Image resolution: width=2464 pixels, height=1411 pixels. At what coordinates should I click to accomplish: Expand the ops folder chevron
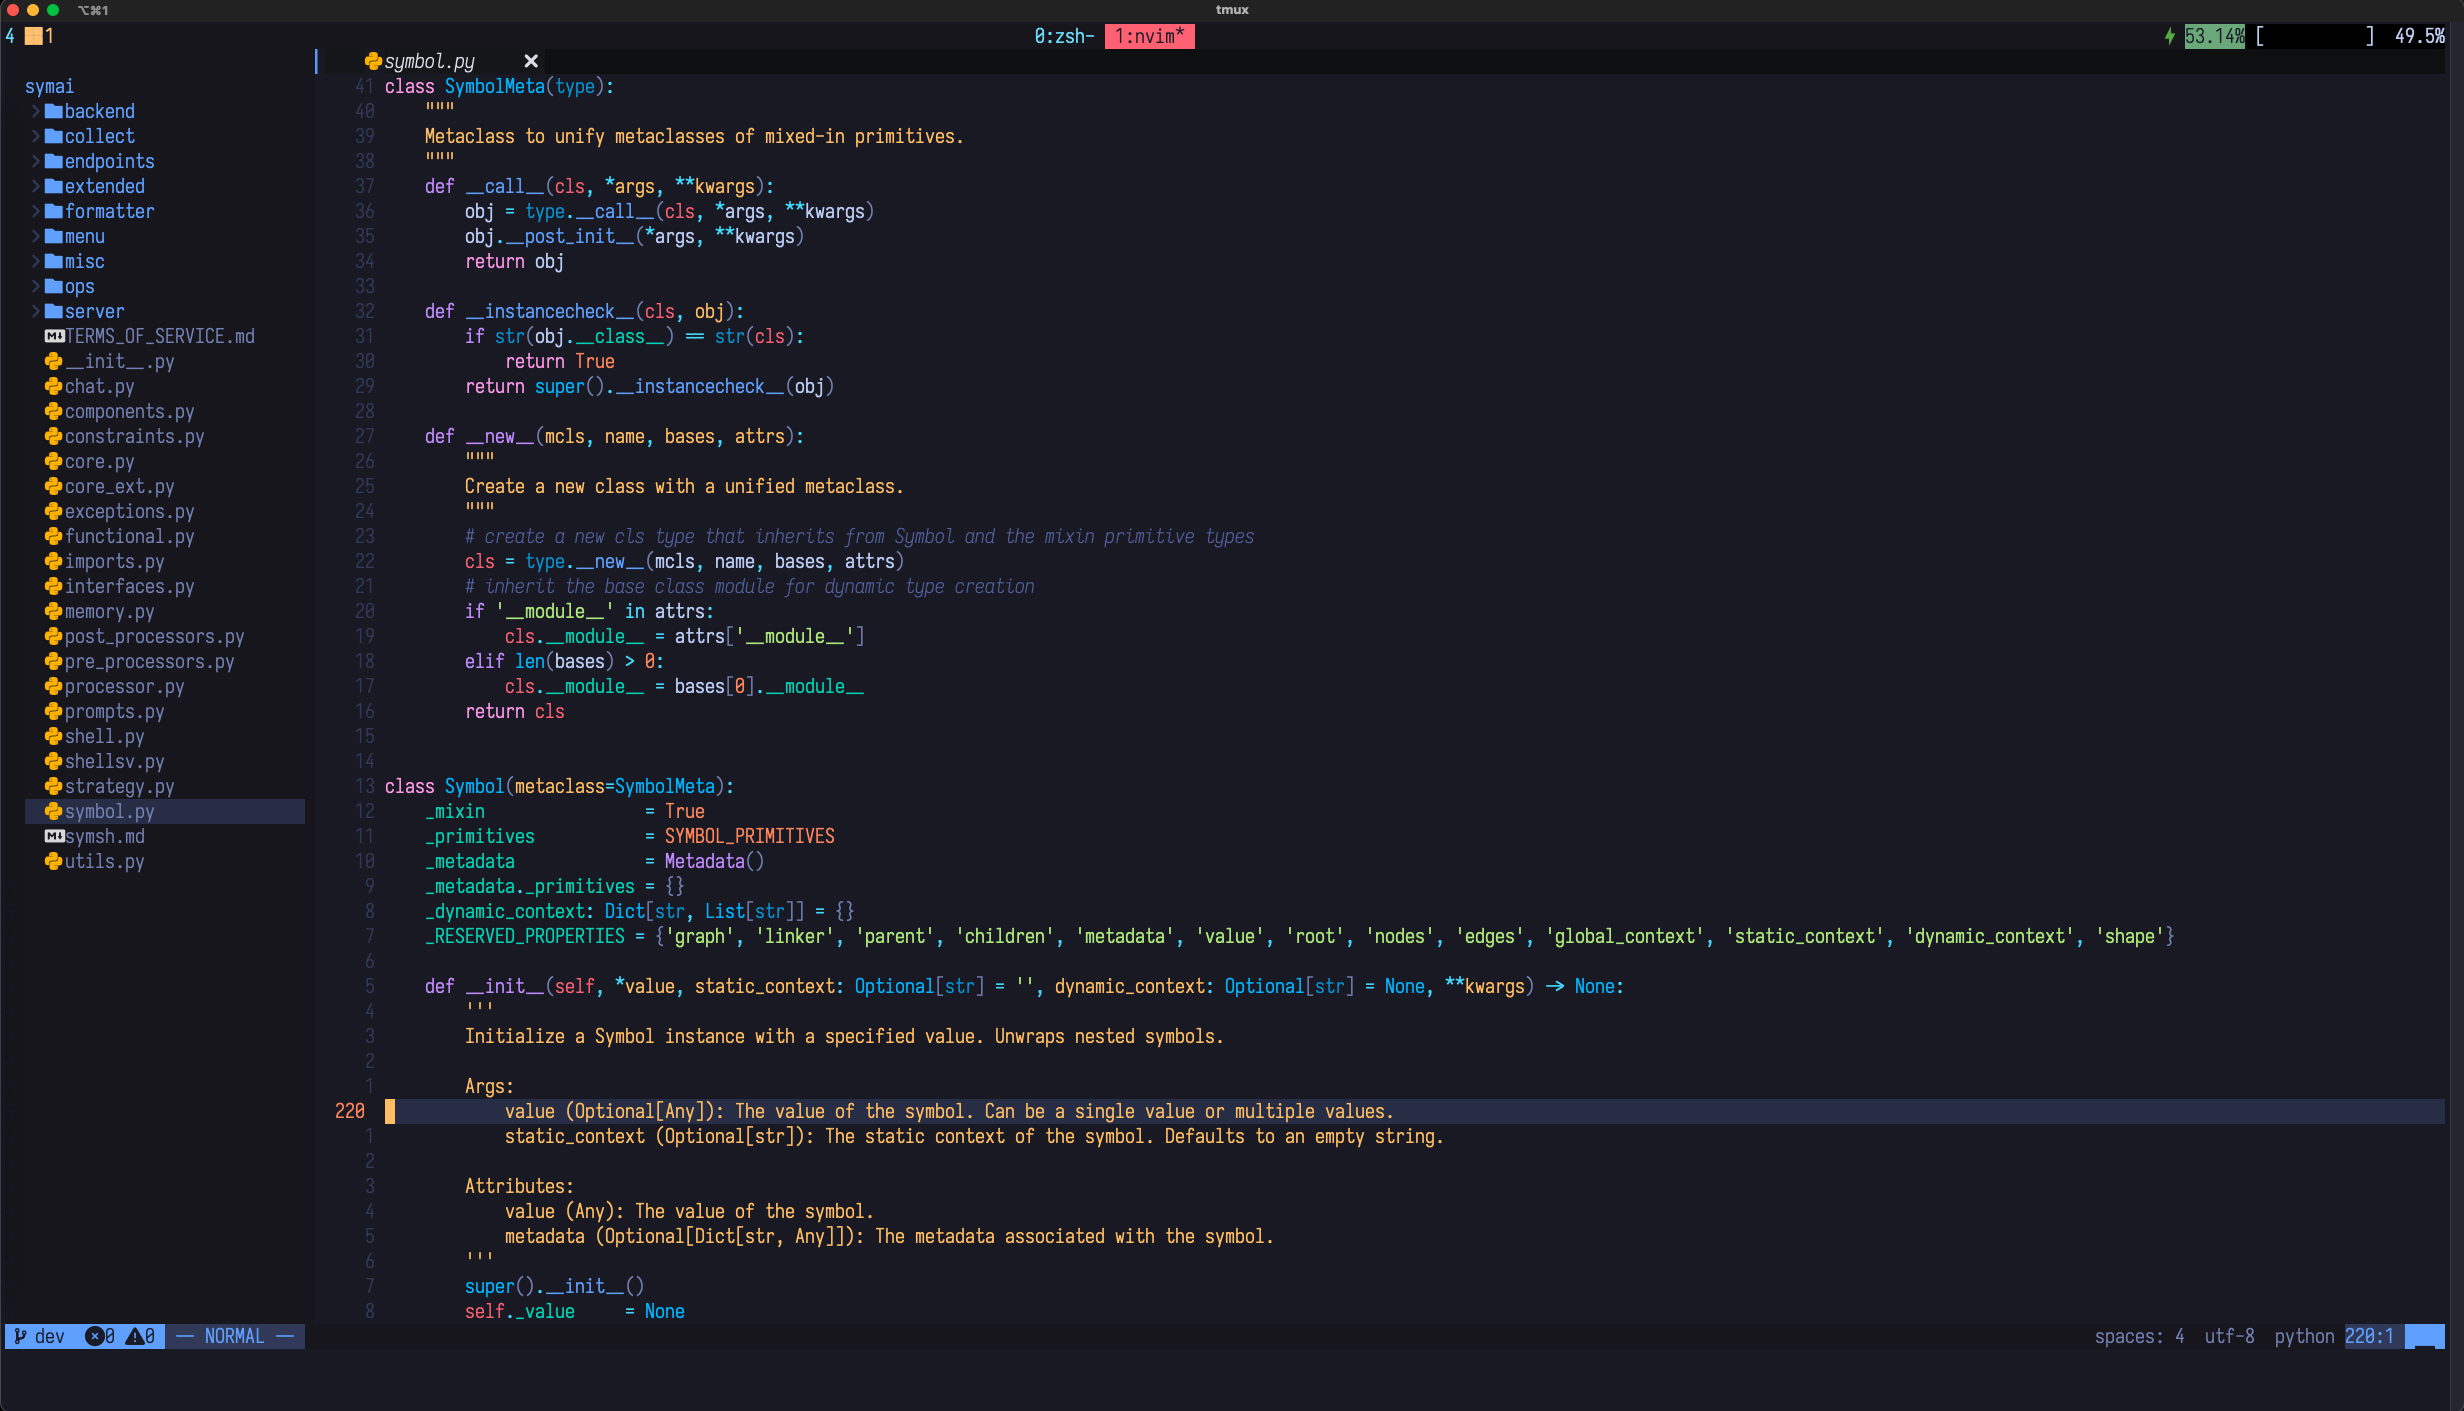coord(36,286)
